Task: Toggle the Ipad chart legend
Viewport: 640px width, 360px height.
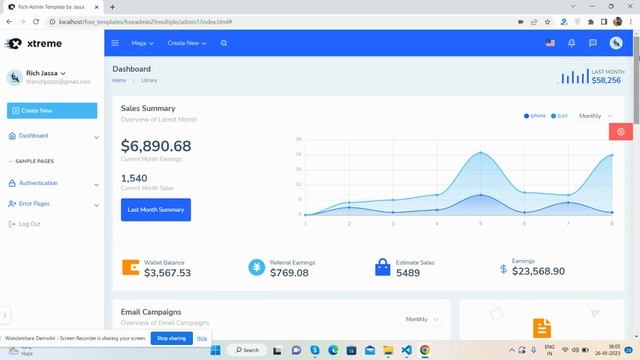Action: [x=559, y=116]
